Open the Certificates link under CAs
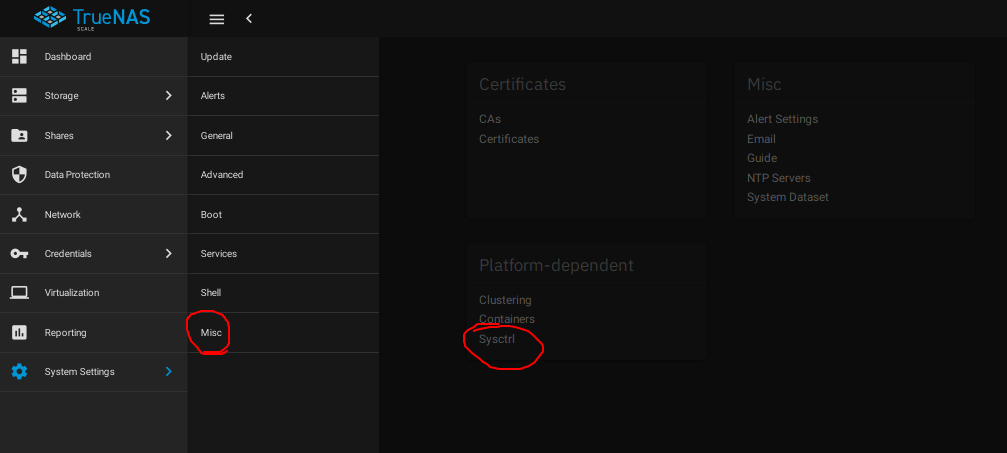Screen dimensions: 1007x453 click(509, 139)
